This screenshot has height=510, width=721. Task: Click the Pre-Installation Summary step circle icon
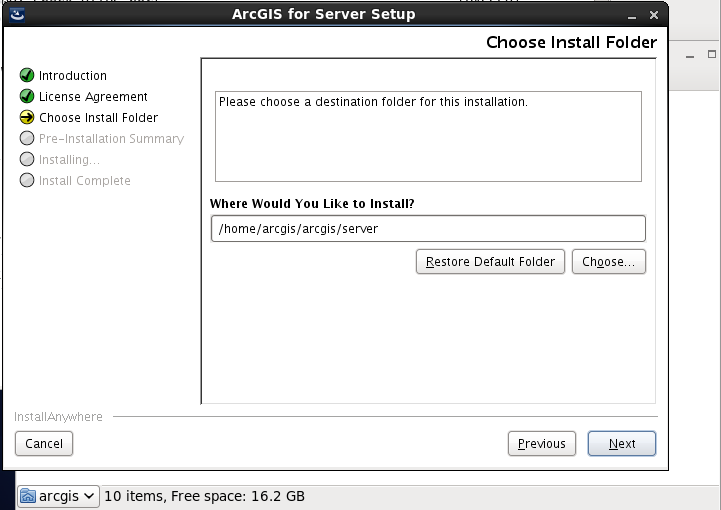pyautogui.click(x=27, y=138)
